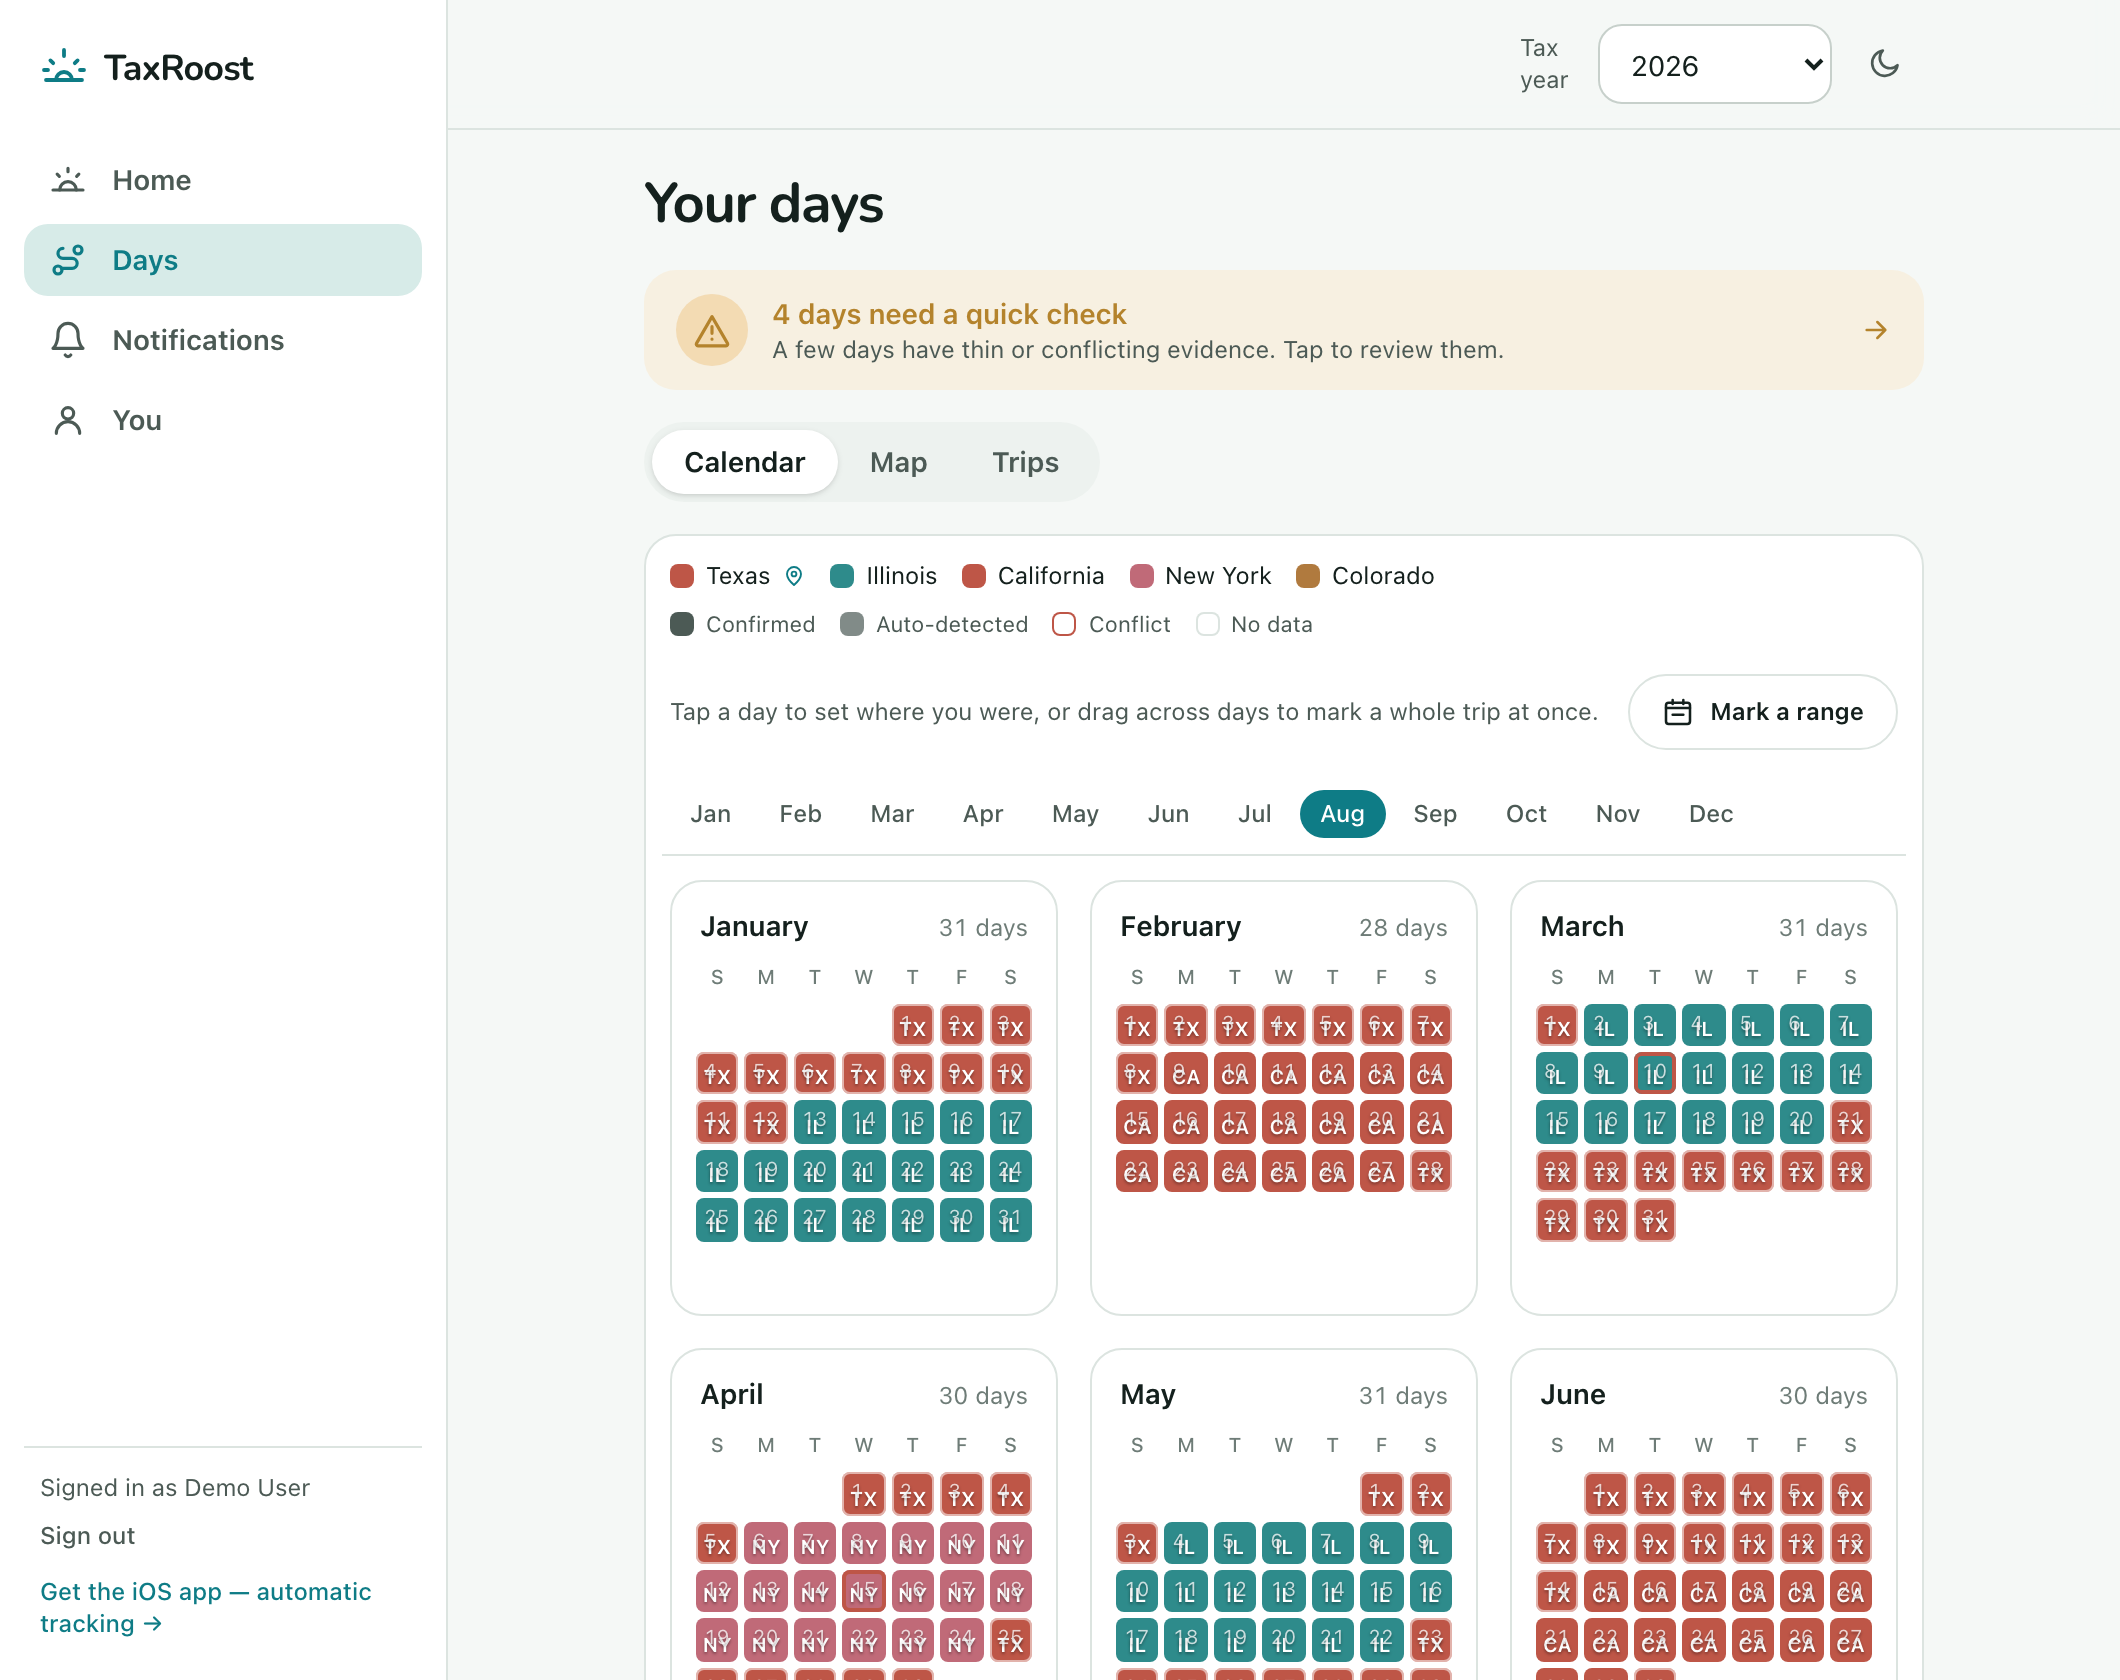Jump to Jun in month selector
The image size is (2120, 1680).
1168,814
